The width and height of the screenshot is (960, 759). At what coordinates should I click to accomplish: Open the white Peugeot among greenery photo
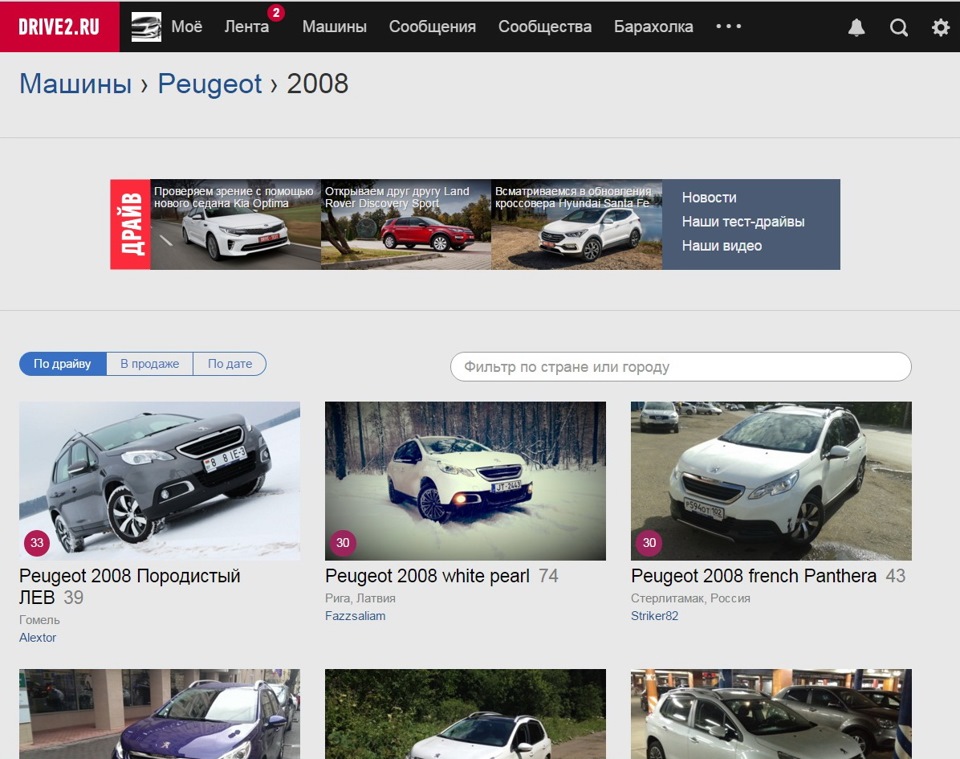coord(465,714)
